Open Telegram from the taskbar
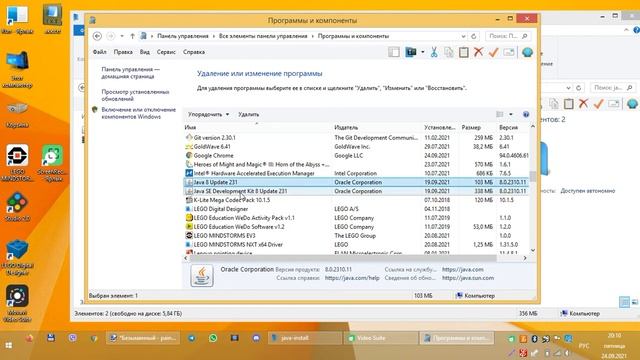This screenshot has width=640, height=360. [x=191, y=338]
